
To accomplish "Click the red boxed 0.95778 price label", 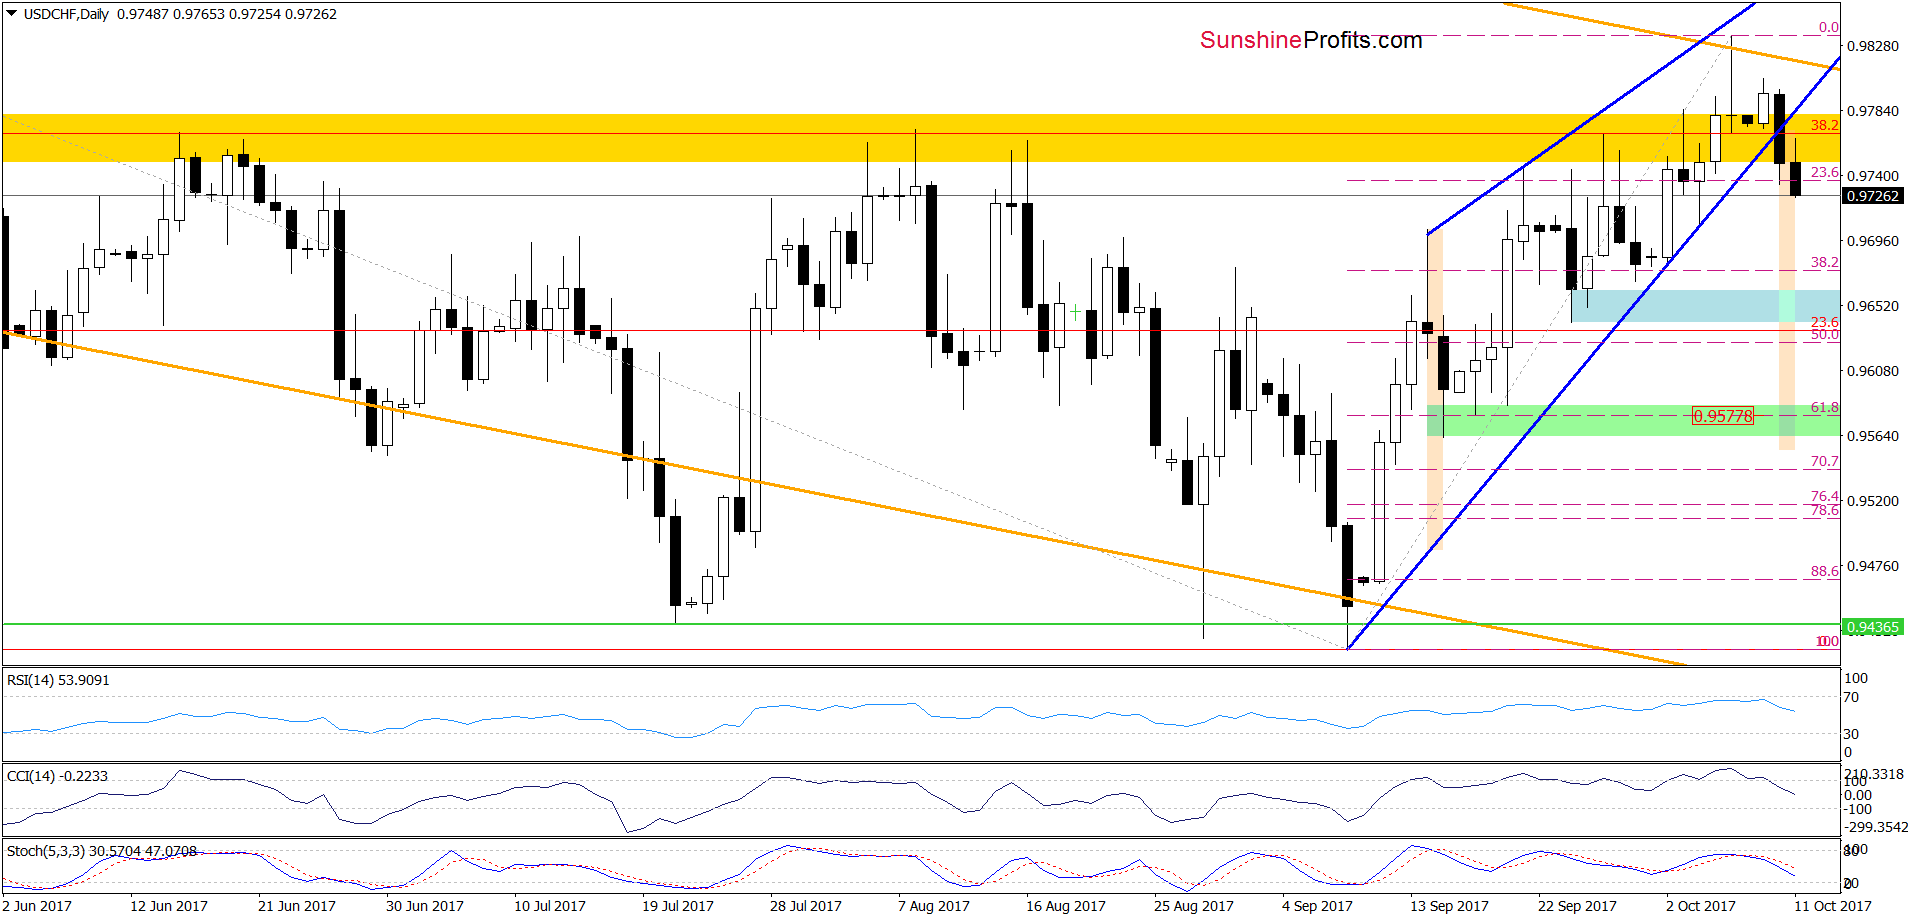I will pos(1722,416).
